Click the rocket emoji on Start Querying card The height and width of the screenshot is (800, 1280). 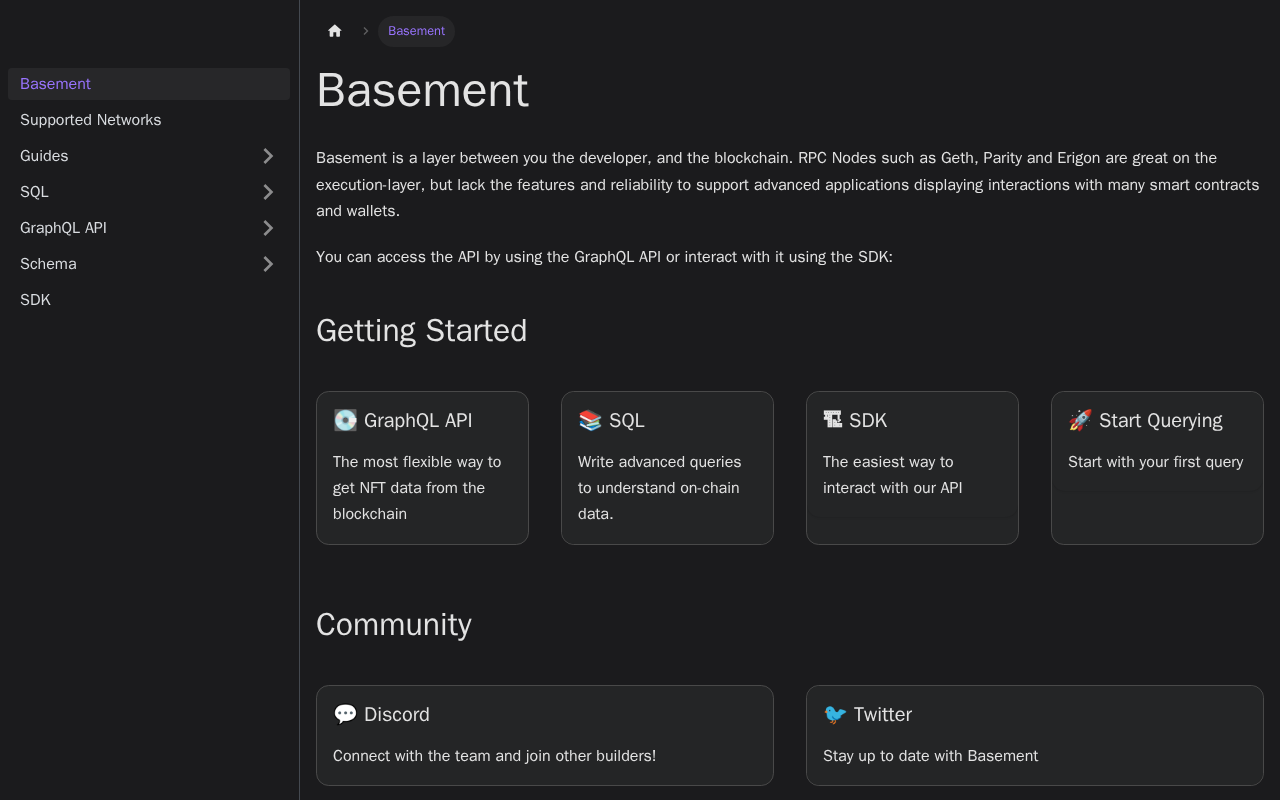tap(1080, 420)
